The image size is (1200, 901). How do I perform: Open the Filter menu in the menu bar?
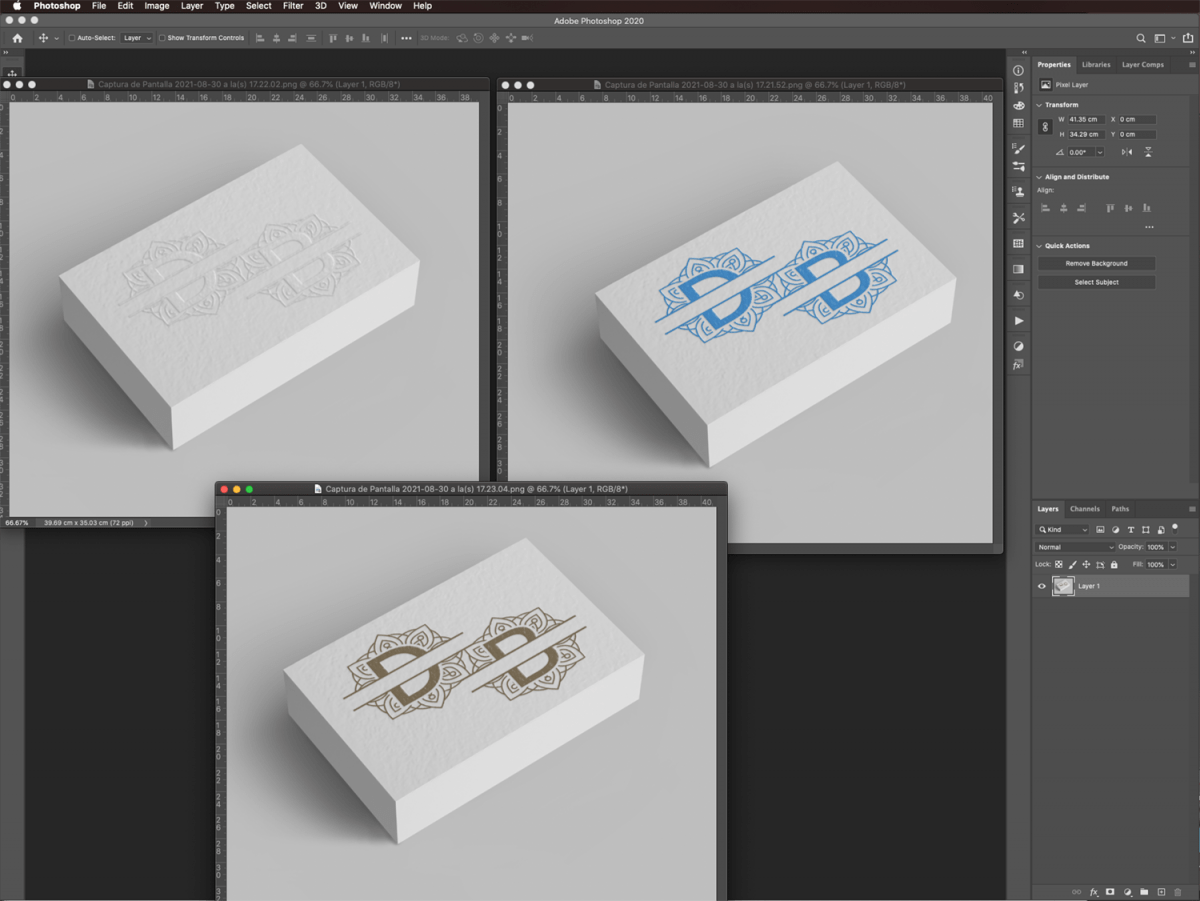292,6
